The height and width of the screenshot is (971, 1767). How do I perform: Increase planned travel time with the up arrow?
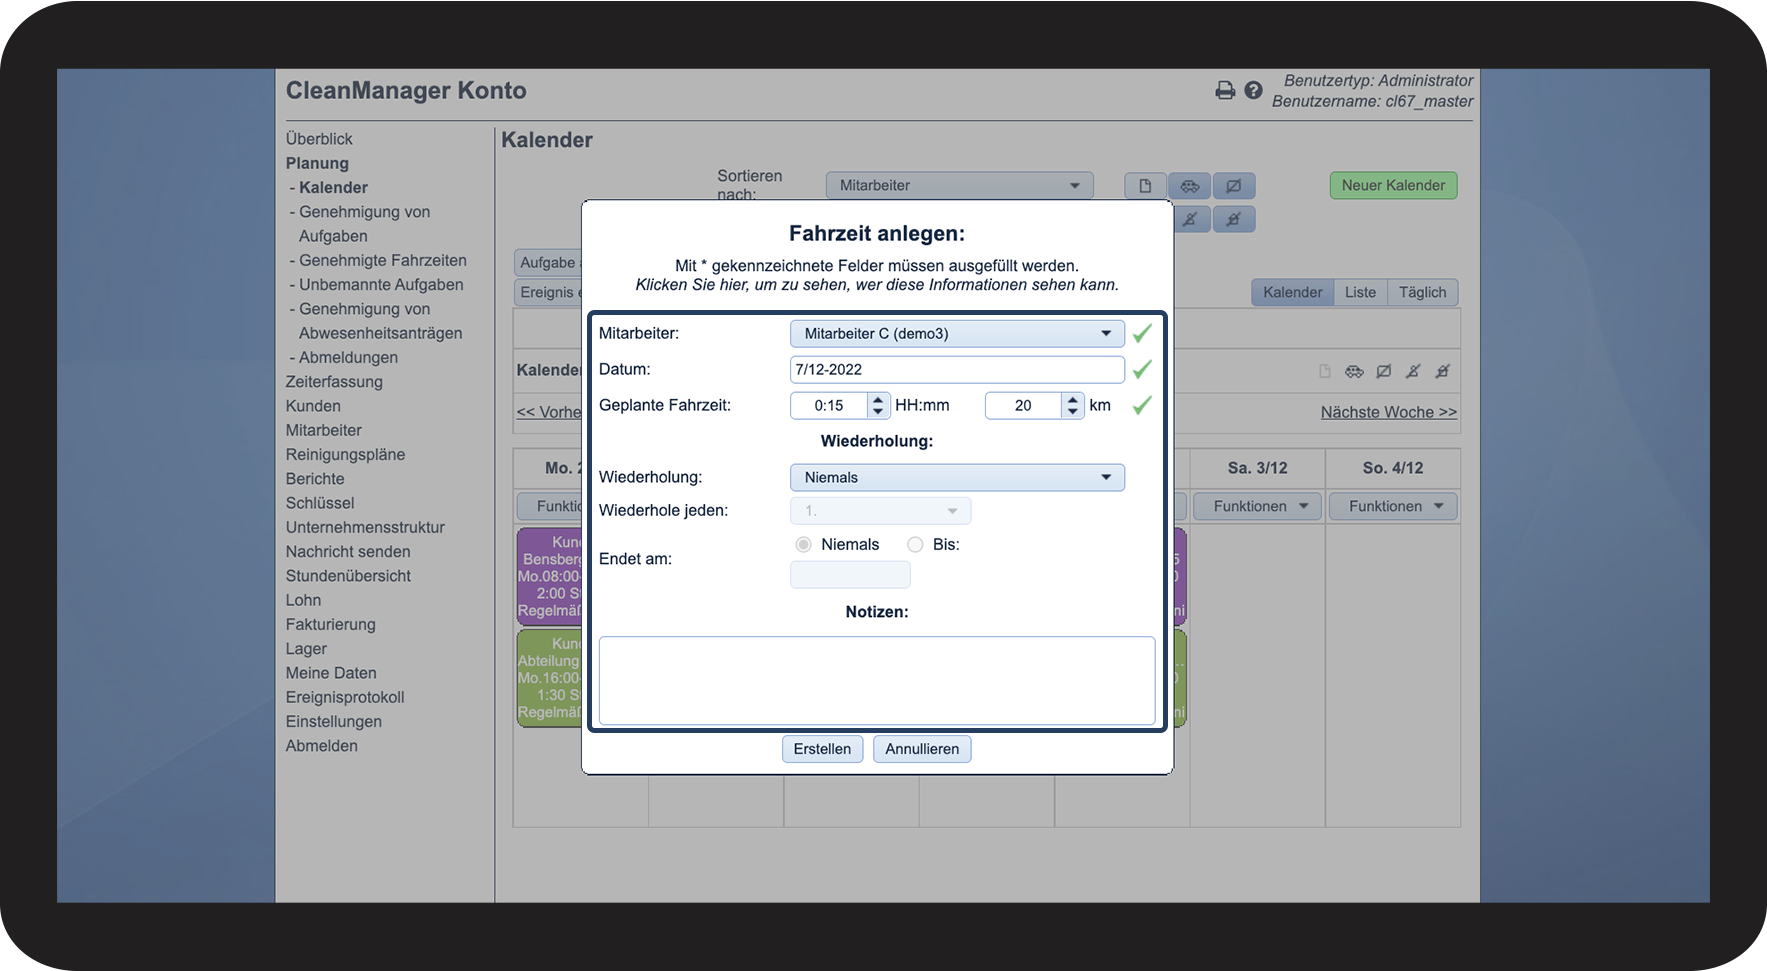pos(878,399)
